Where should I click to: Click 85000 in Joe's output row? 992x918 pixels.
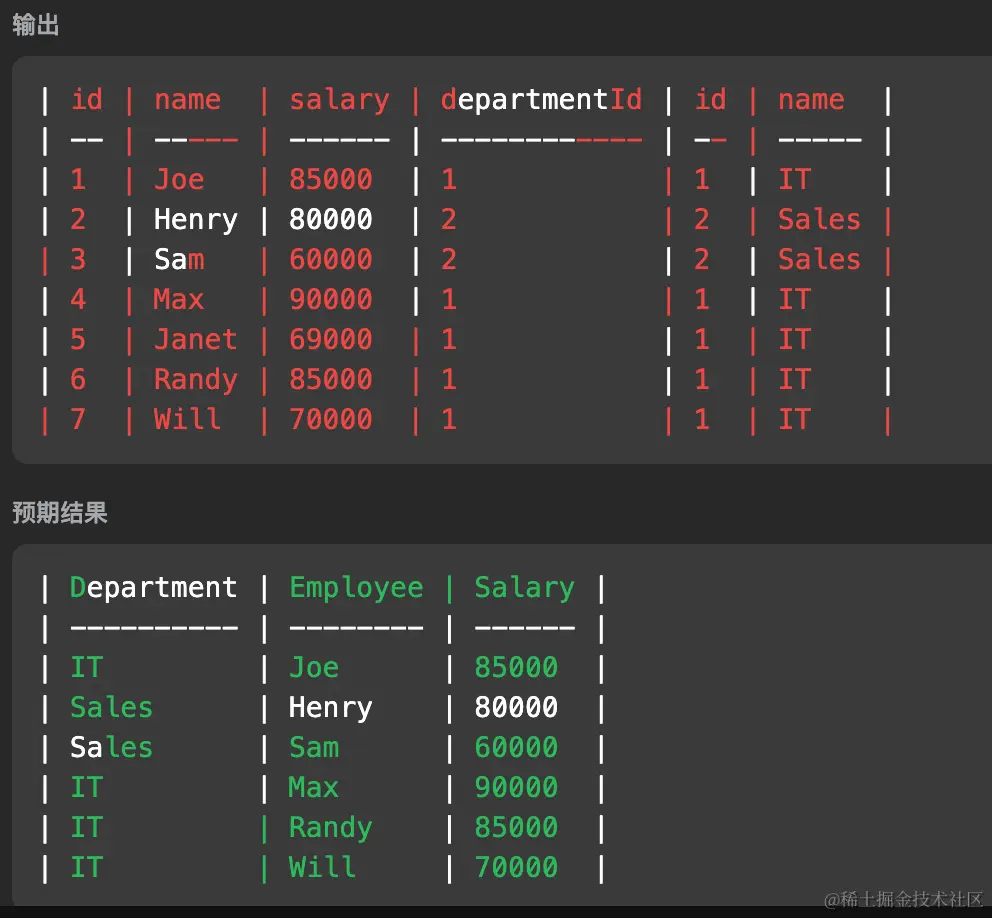pos(331,180)
